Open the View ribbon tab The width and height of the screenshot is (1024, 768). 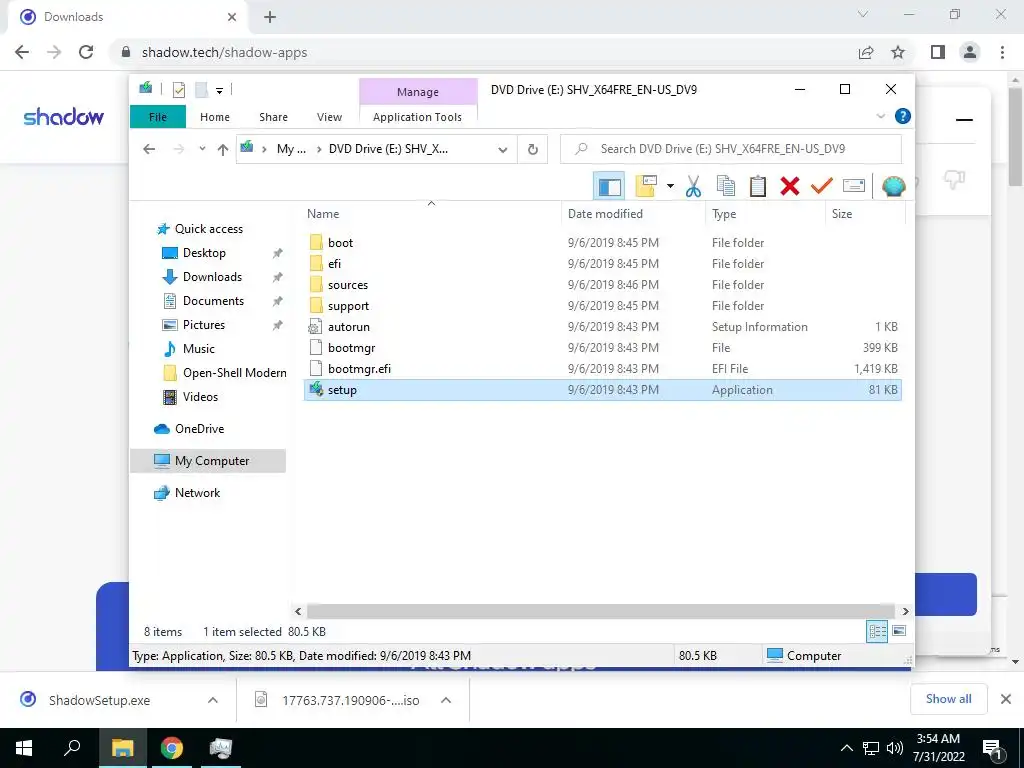[329, 117]
